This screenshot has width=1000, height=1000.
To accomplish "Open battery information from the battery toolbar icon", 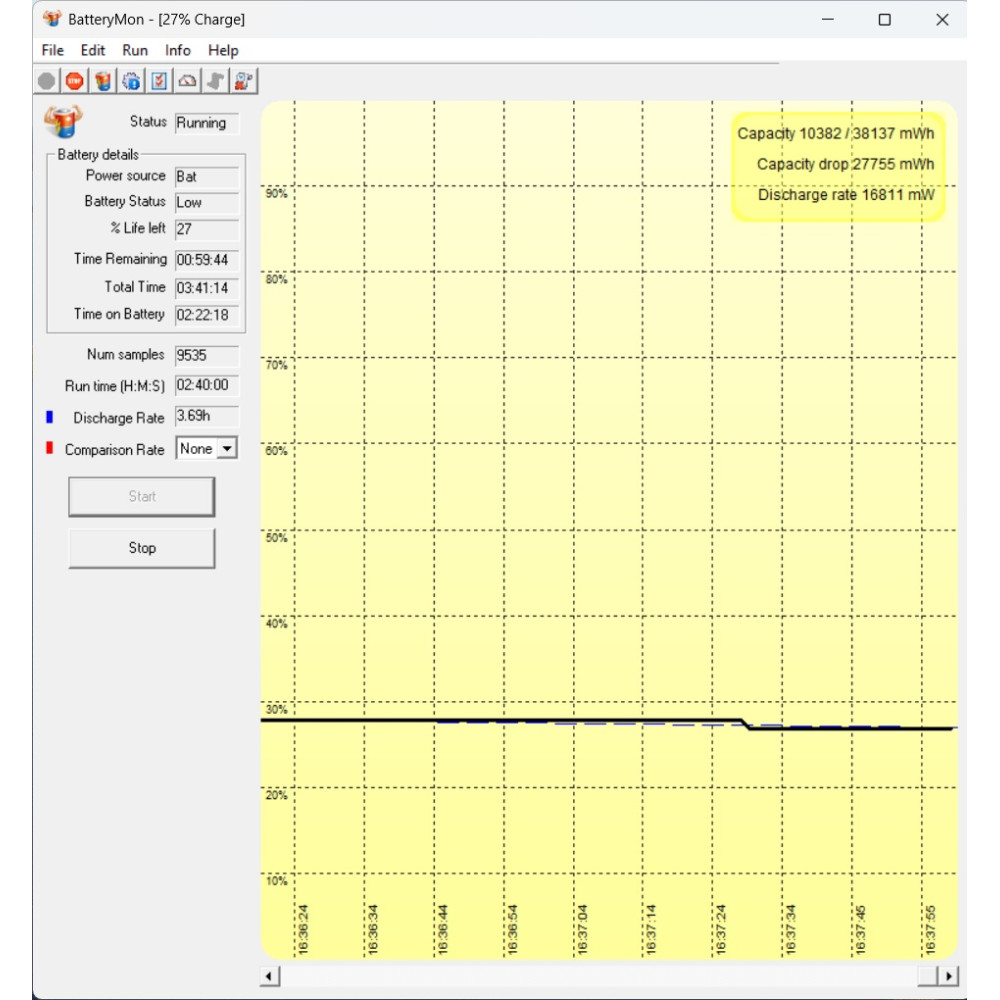I will [x=103, y=81].
